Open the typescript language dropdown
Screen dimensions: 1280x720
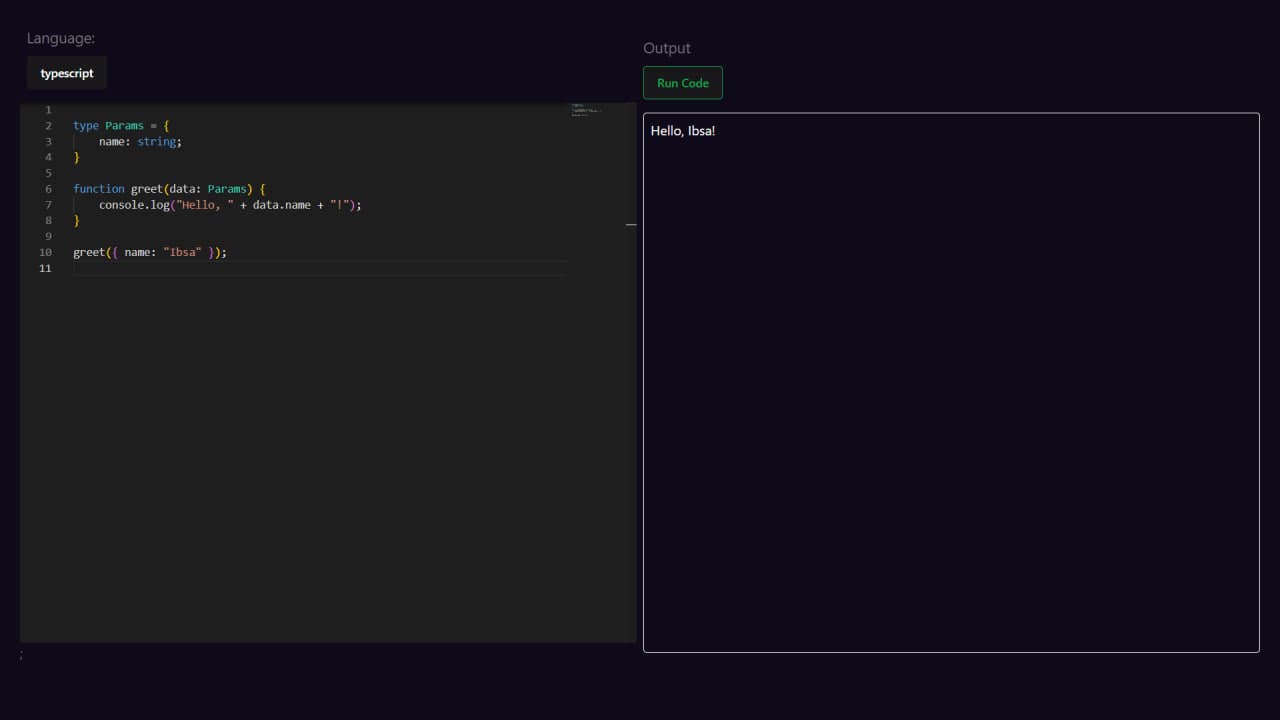(67, 73)
